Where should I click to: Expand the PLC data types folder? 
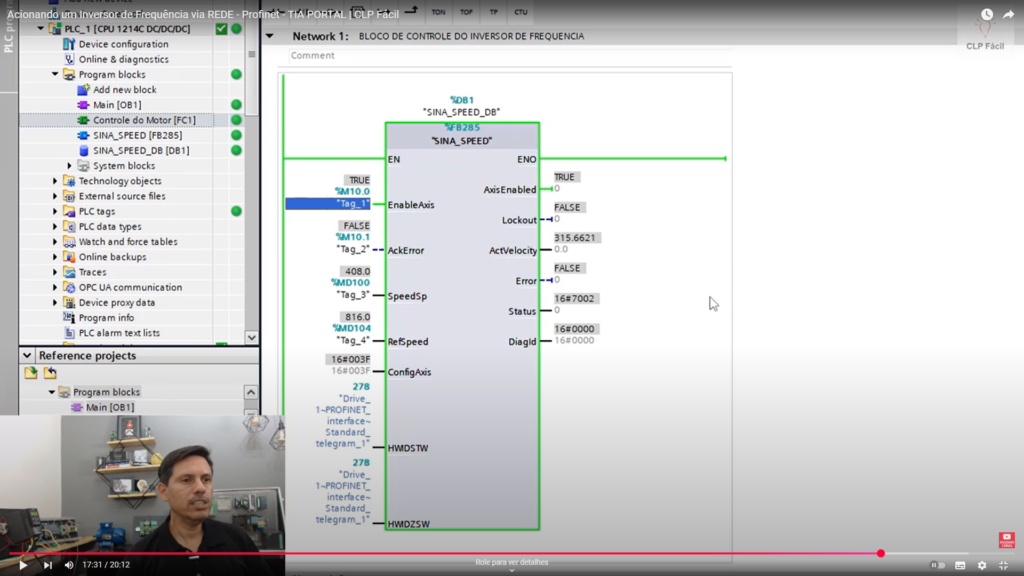click(55, 227)
